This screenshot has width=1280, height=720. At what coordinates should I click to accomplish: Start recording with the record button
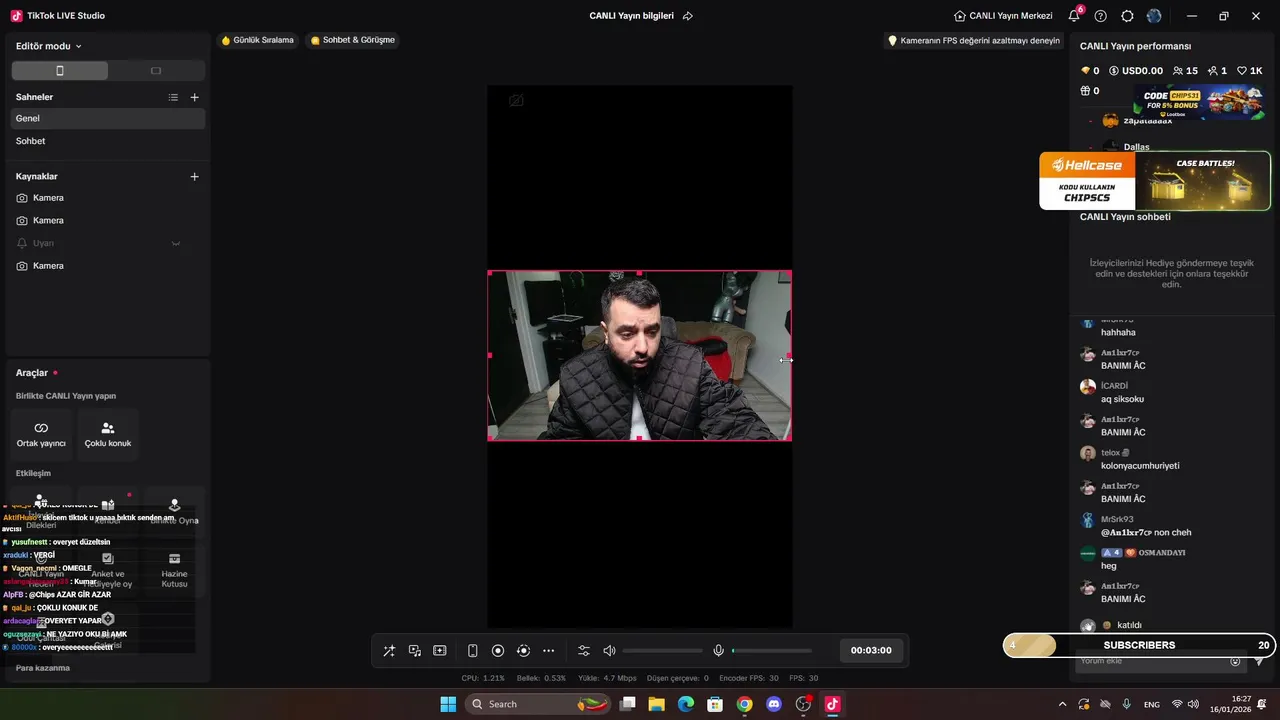click(498, 651)
